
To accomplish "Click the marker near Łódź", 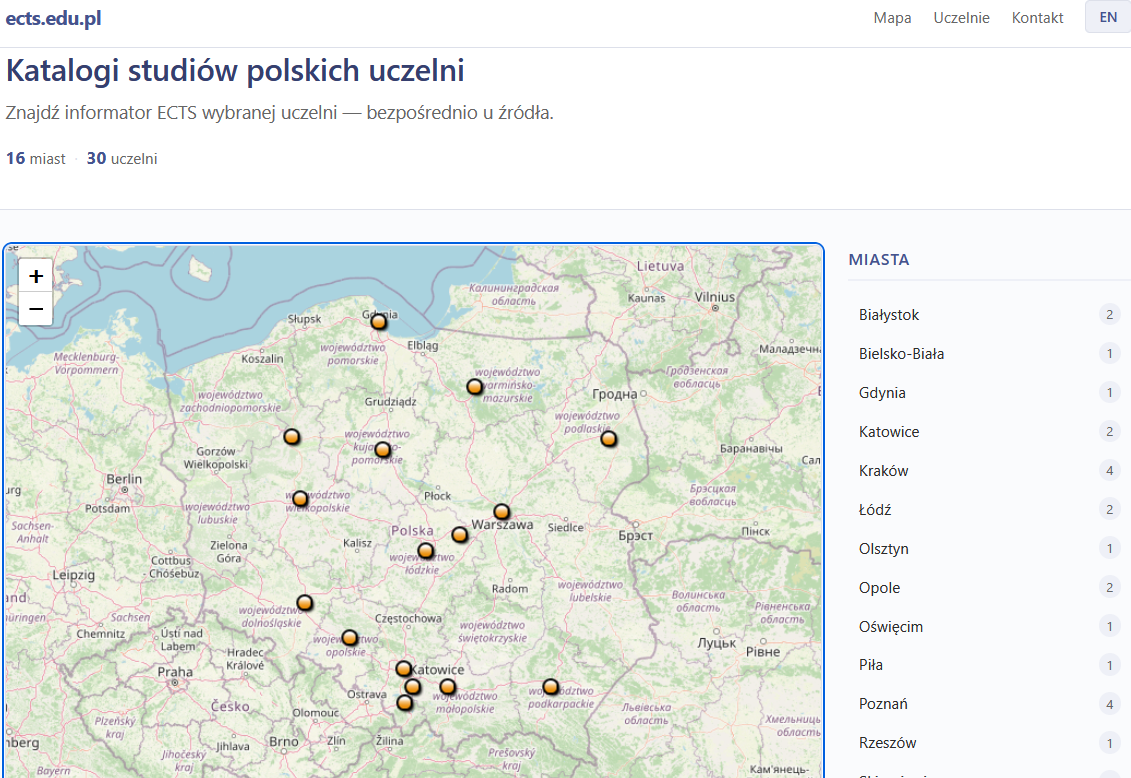I will [x=427, y=550].
